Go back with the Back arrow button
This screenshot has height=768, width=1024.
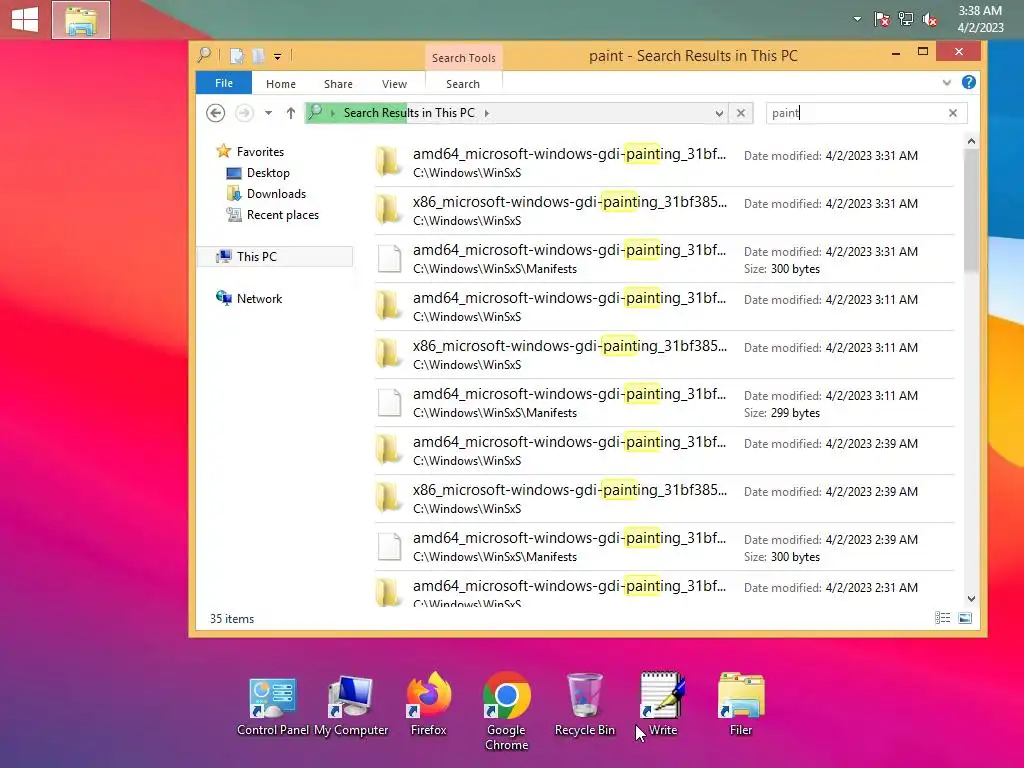point(216,113)
